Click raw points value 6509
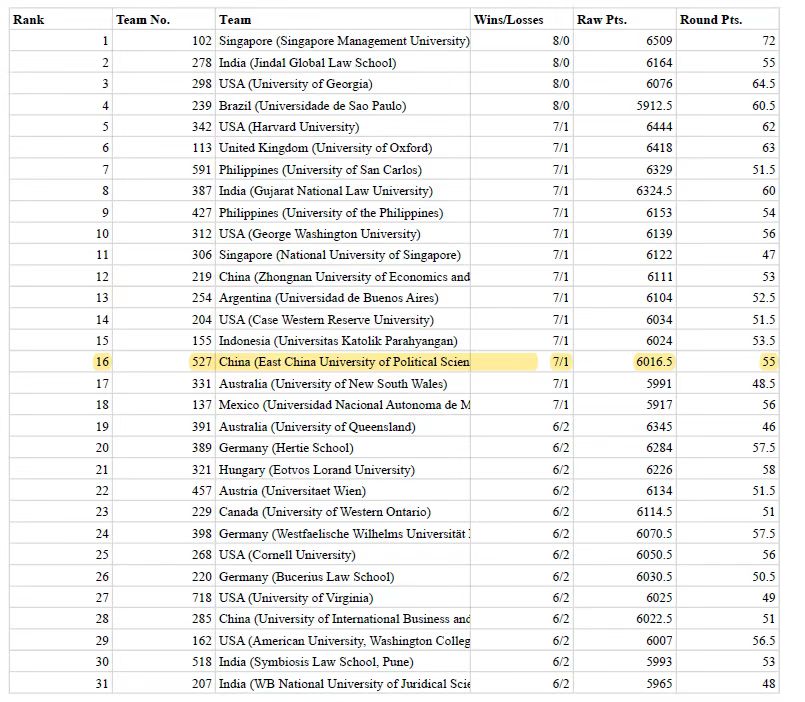Screen dimensions: 805x702 (x=659, y=41)
